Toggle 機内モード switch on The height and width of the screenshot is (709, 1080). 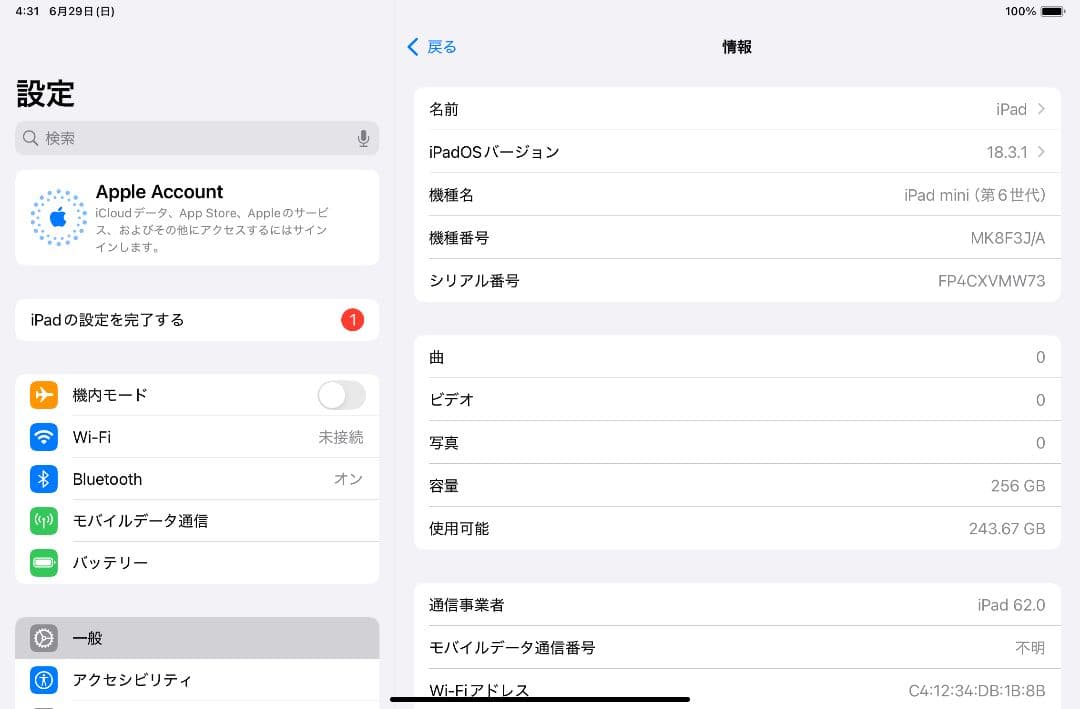341,395
